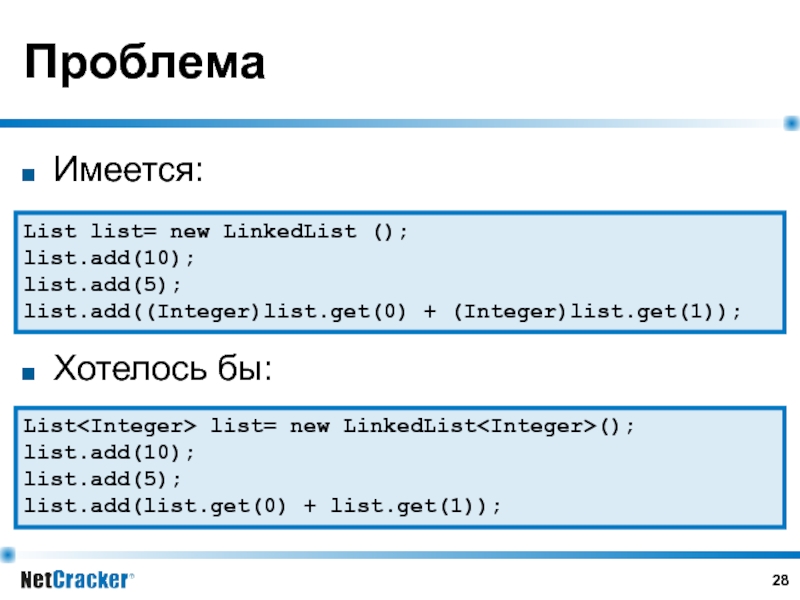Click the bullet square beside Имеется
This screenshot has width=800, height=600.
[29, 175]
